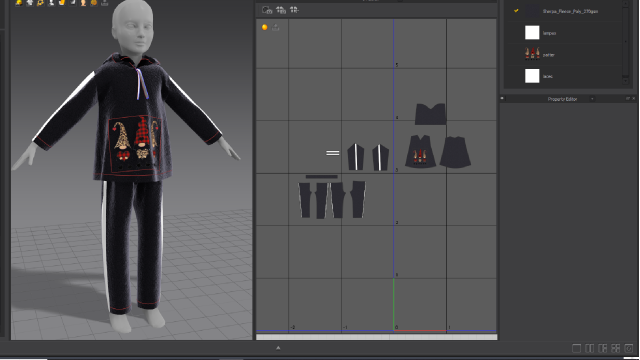Click the 'lampas' fabric name

(x=549, y=33)
